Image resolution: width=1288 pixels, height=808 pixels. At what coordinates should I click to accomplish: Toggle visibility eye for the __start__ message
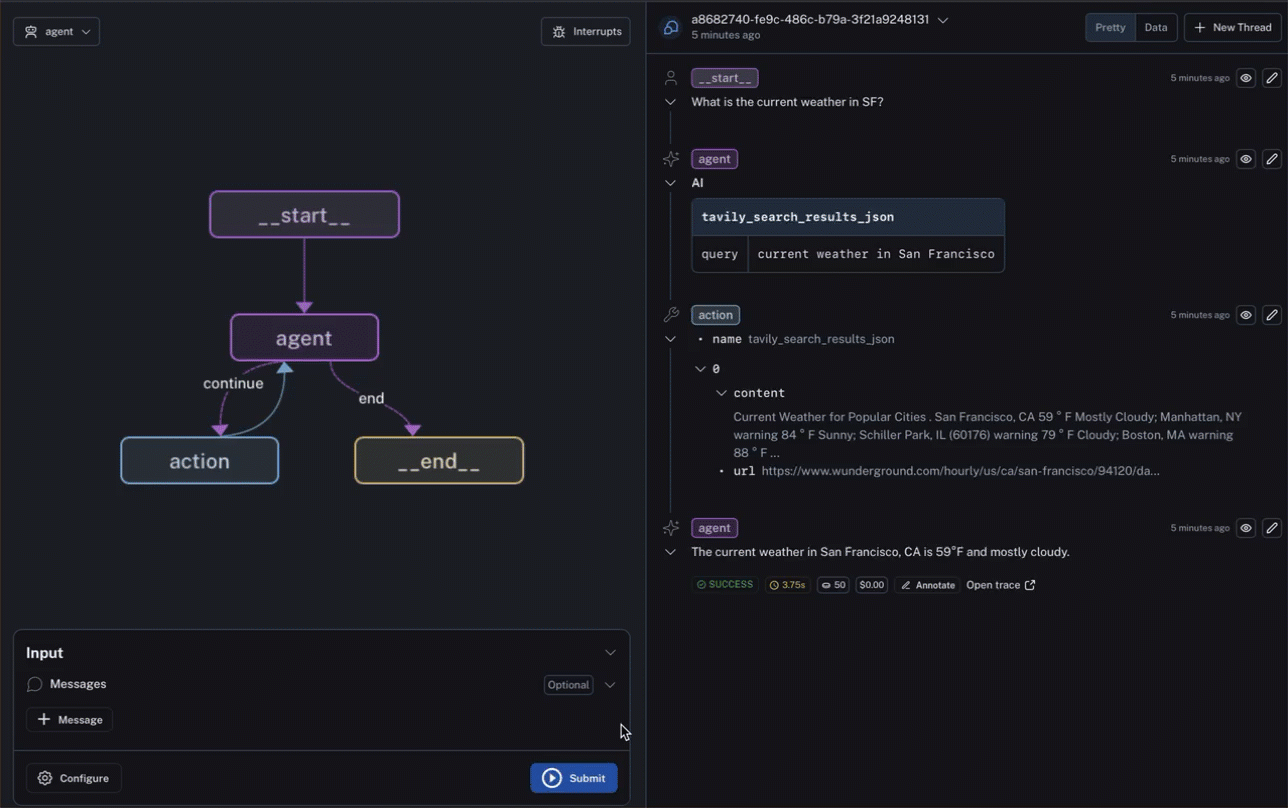tap(1246, 78)
